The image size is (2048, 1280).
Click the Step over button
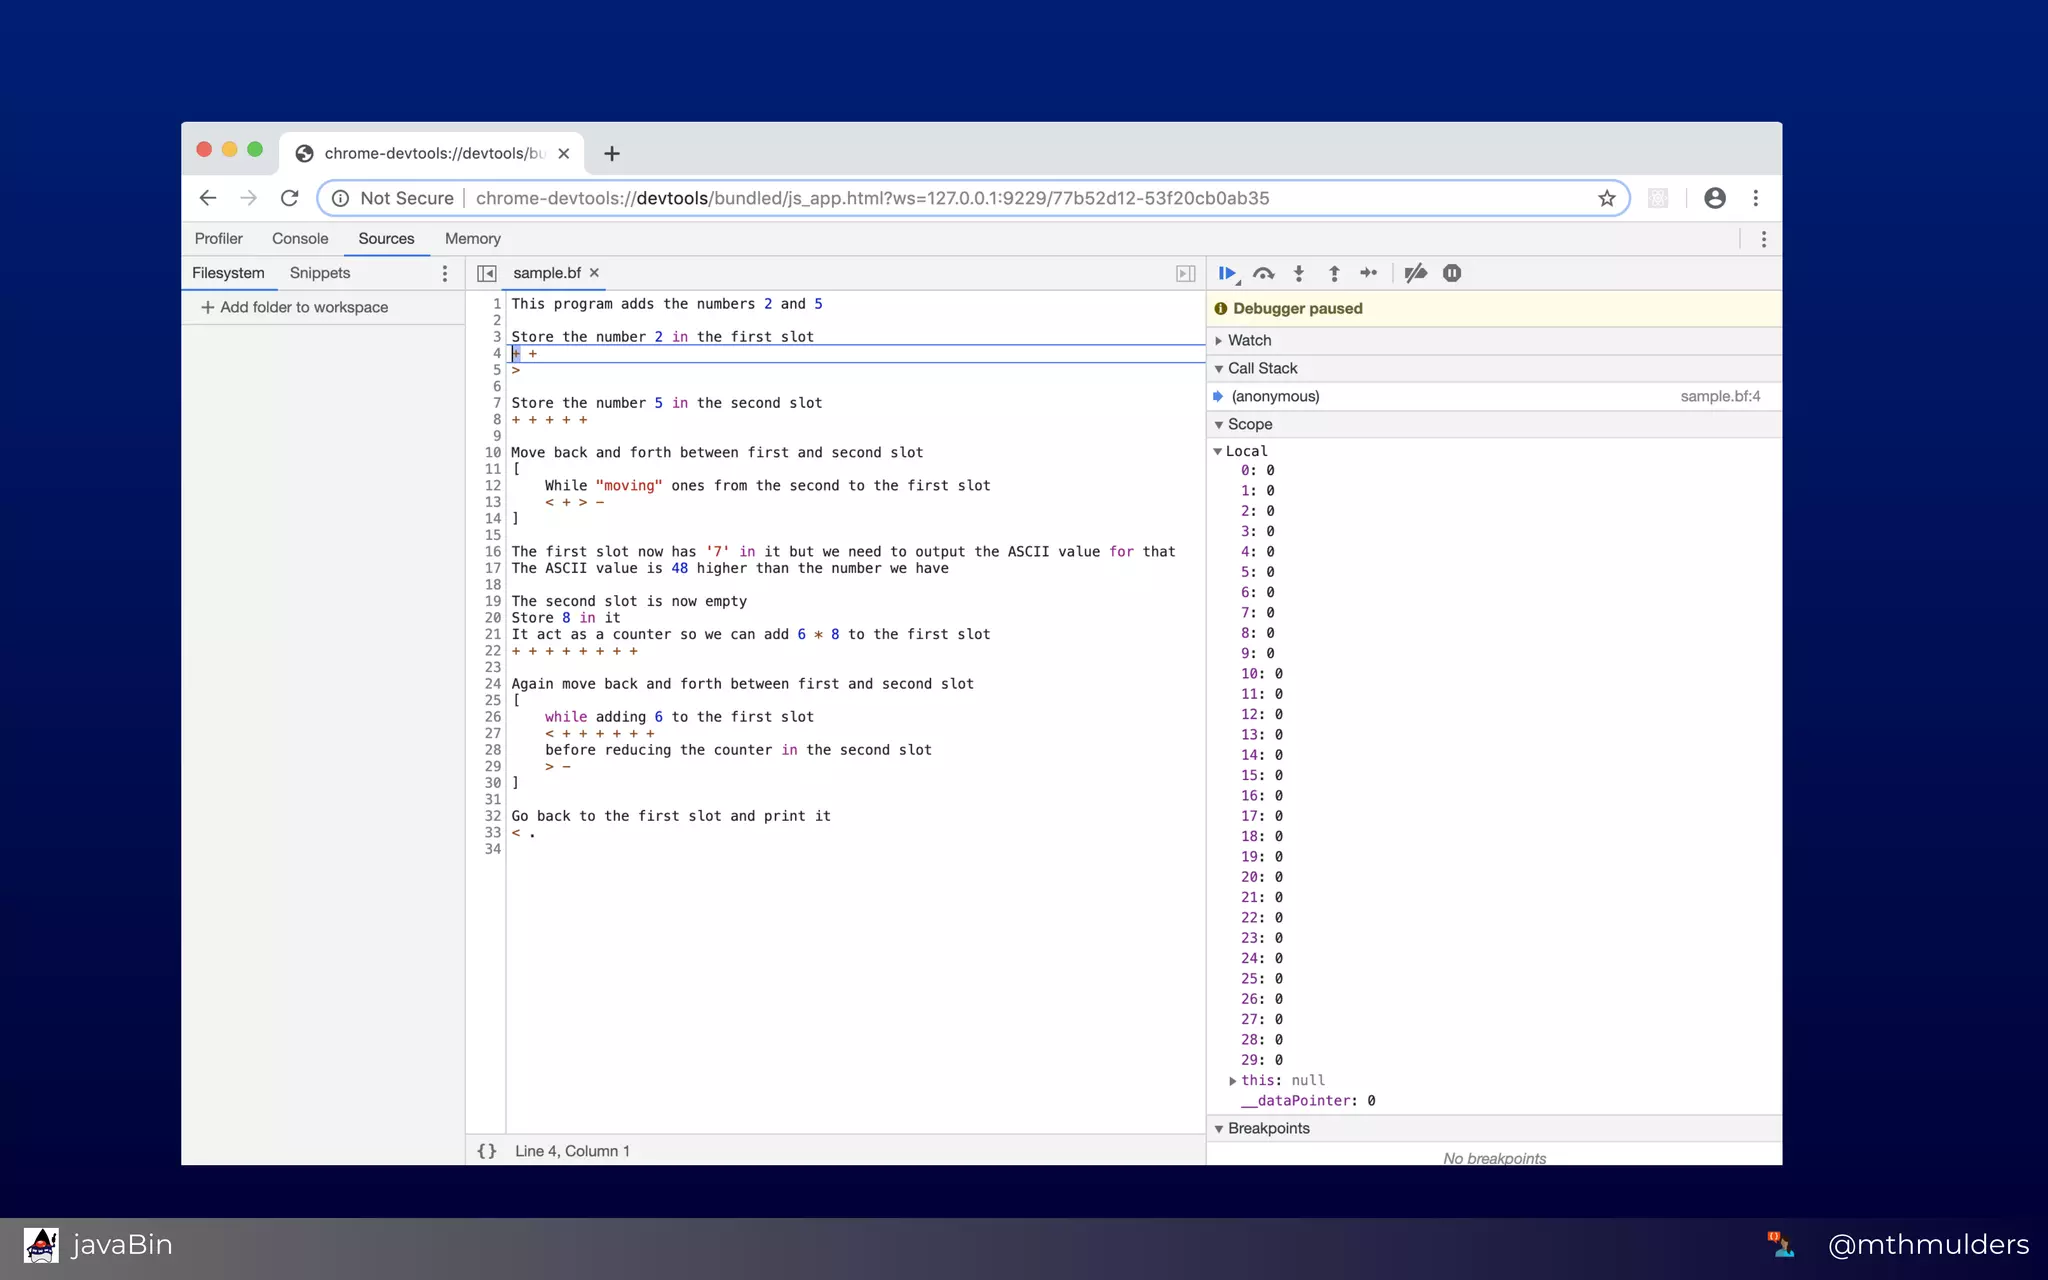pos(1263,273)
